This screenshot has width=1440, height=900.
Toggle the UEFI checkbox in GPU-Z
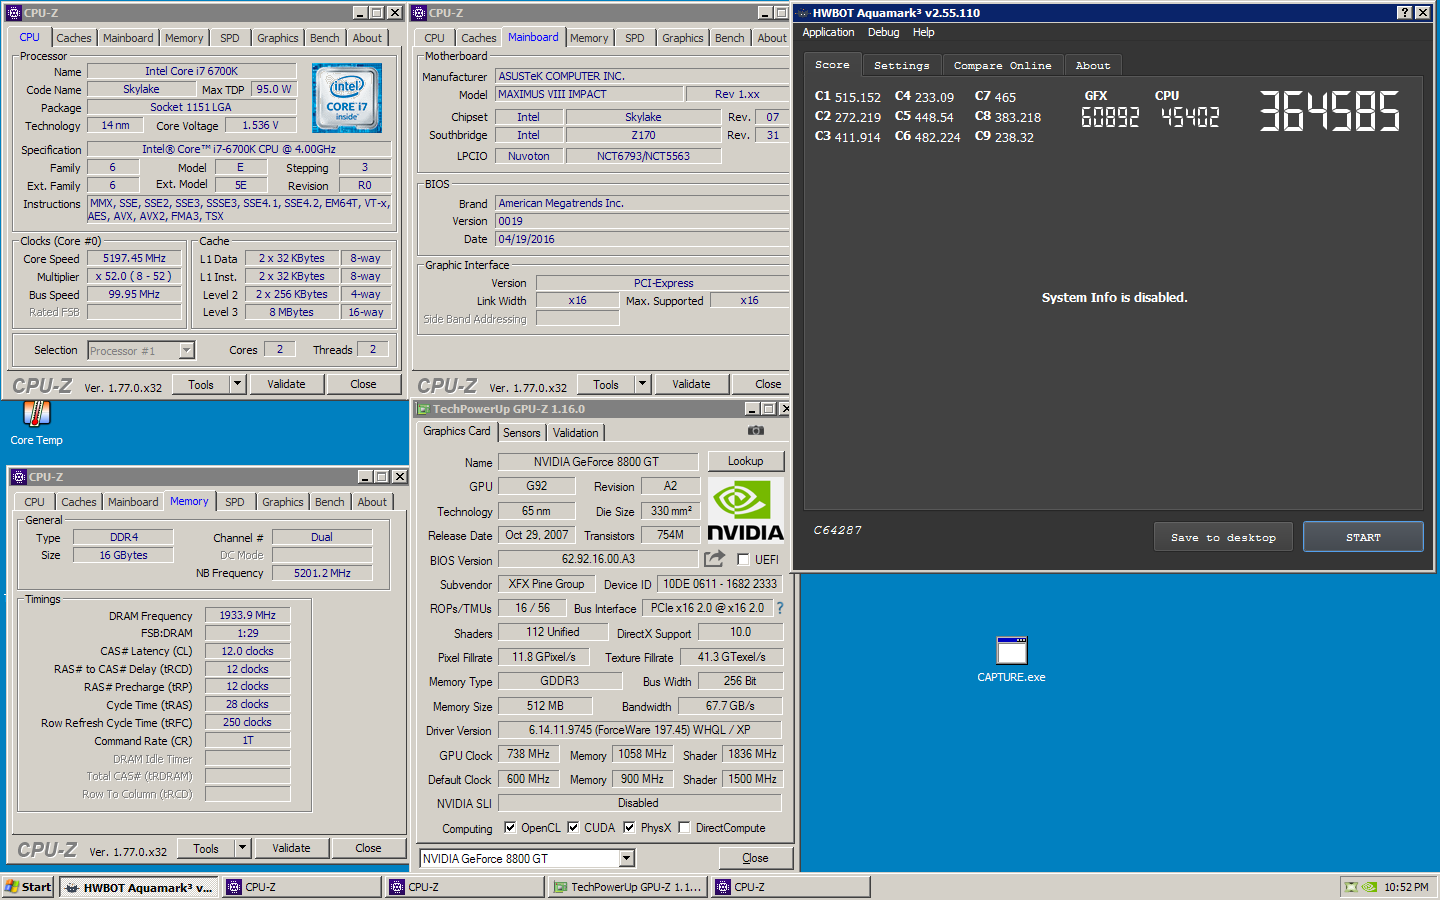coord(743,560)
